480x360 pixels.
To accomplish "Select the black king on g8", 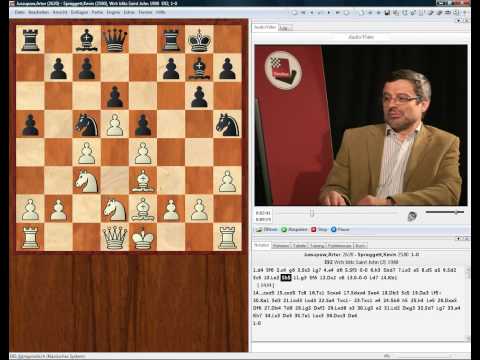I will tap(199, 40).
